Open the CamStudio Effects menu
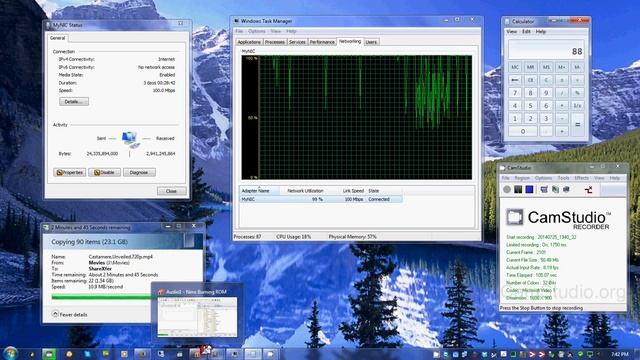640x360 pixels. click(x=581, y=178)
